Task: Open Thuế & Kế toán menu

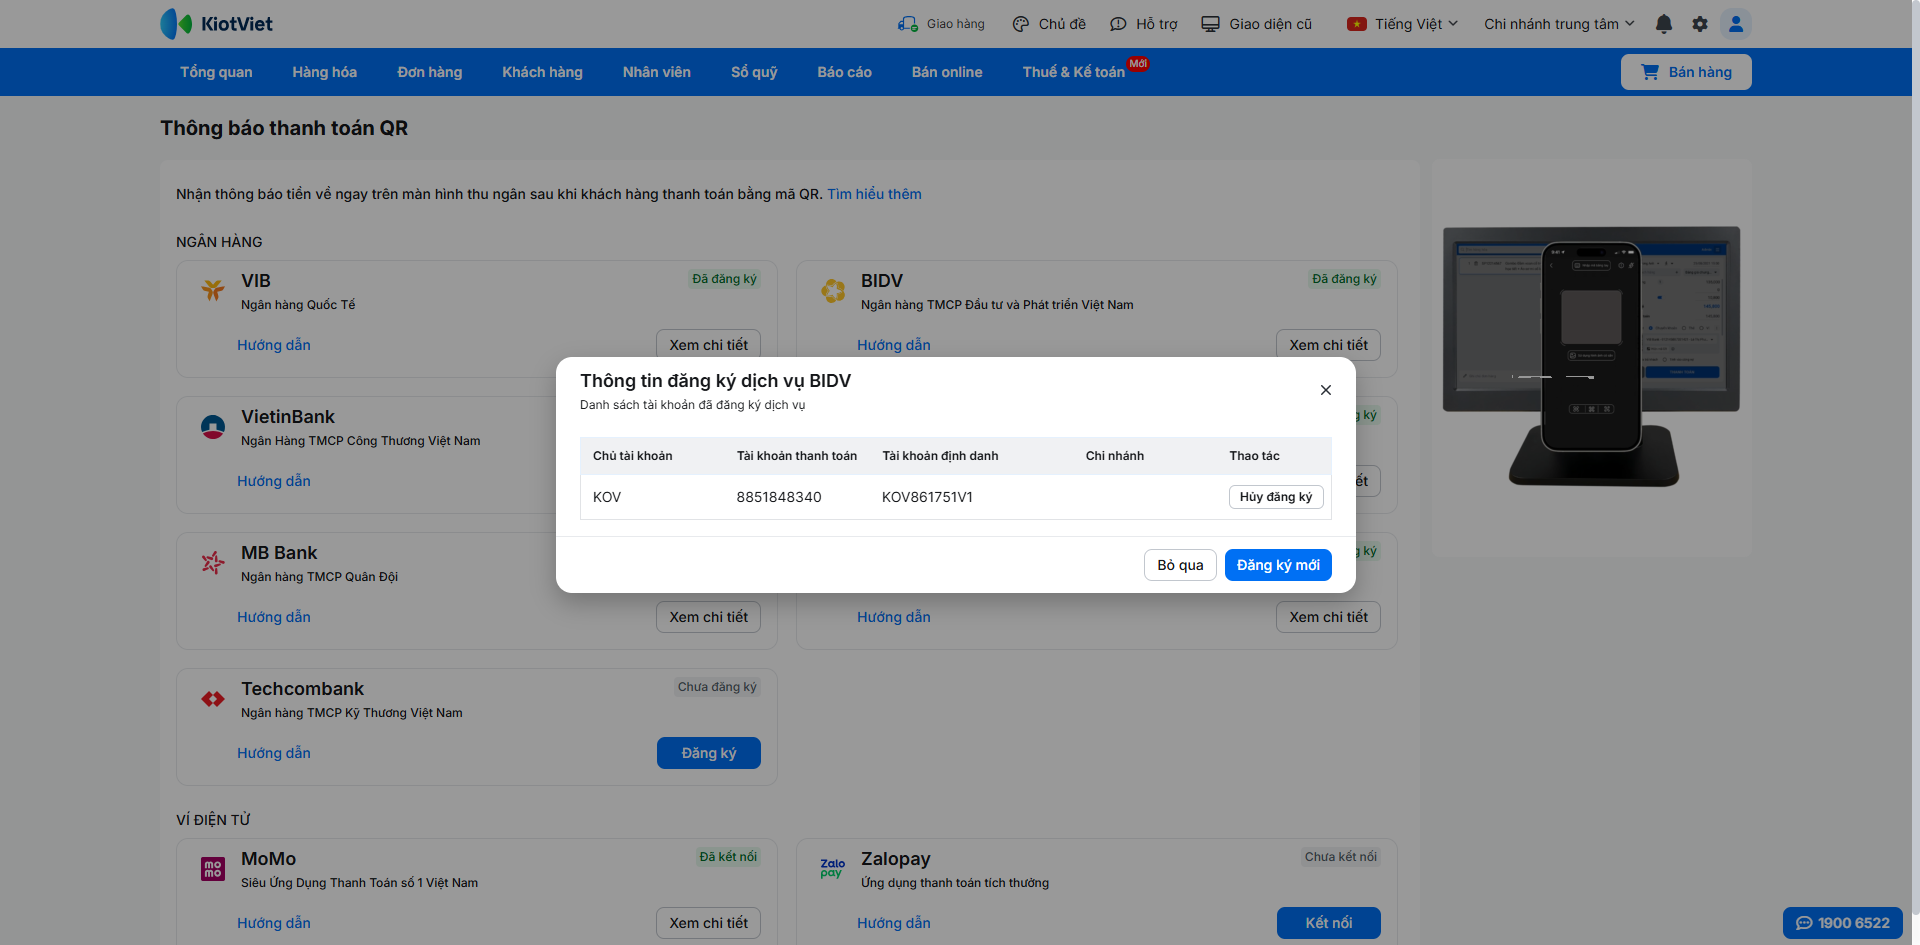Action: (1074, 72)
